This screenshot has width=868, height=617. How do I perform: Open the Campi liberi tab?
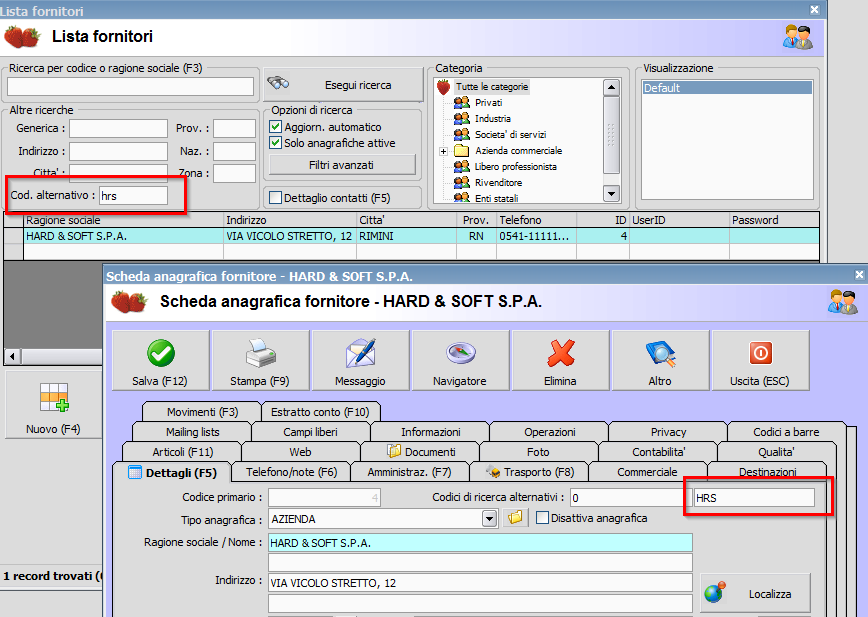pyautogui.click(x=310, y=432)
